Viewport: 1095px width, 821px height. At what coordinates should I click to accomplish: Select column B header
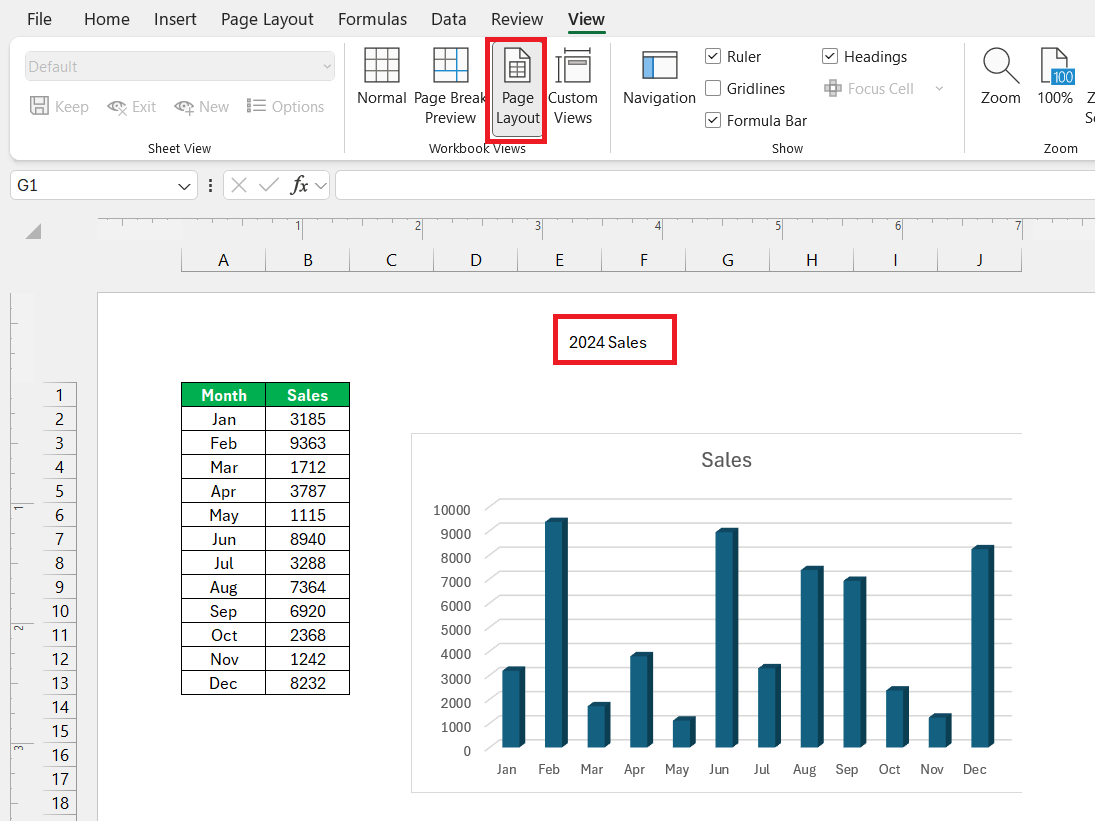point(307,260)
